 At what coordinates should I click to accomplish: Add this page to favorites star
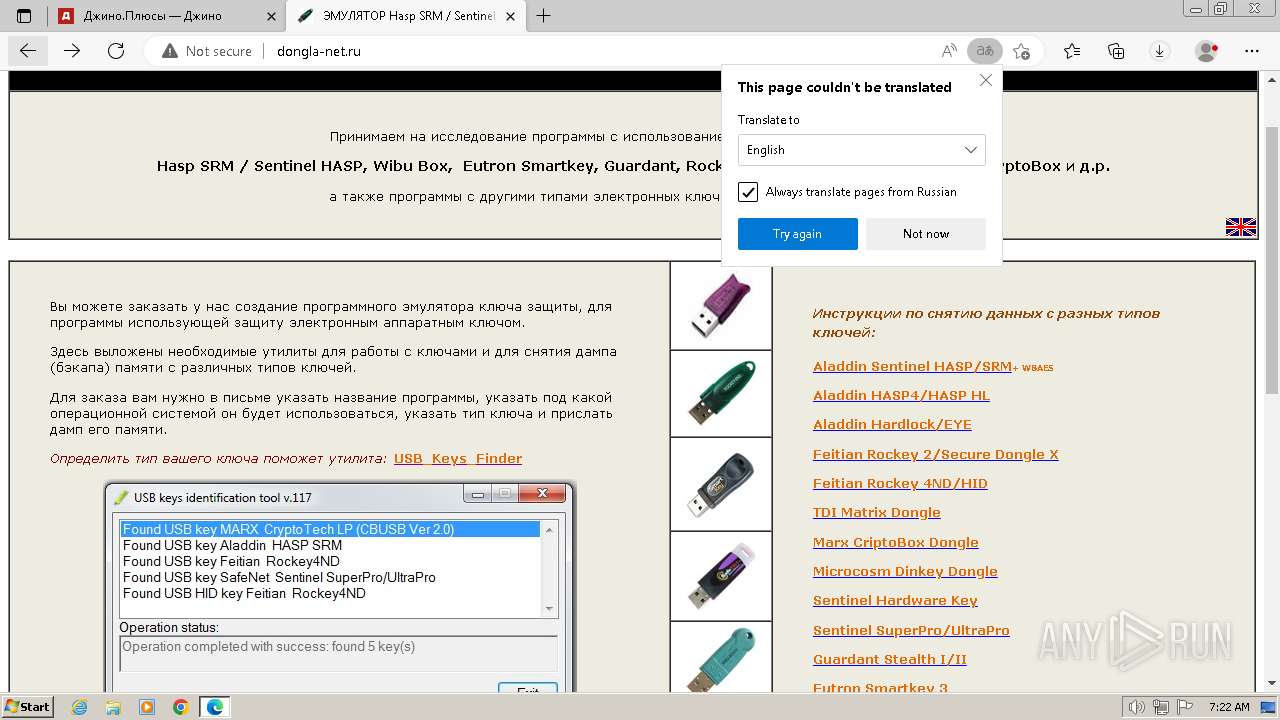[x=1021, y=51]
